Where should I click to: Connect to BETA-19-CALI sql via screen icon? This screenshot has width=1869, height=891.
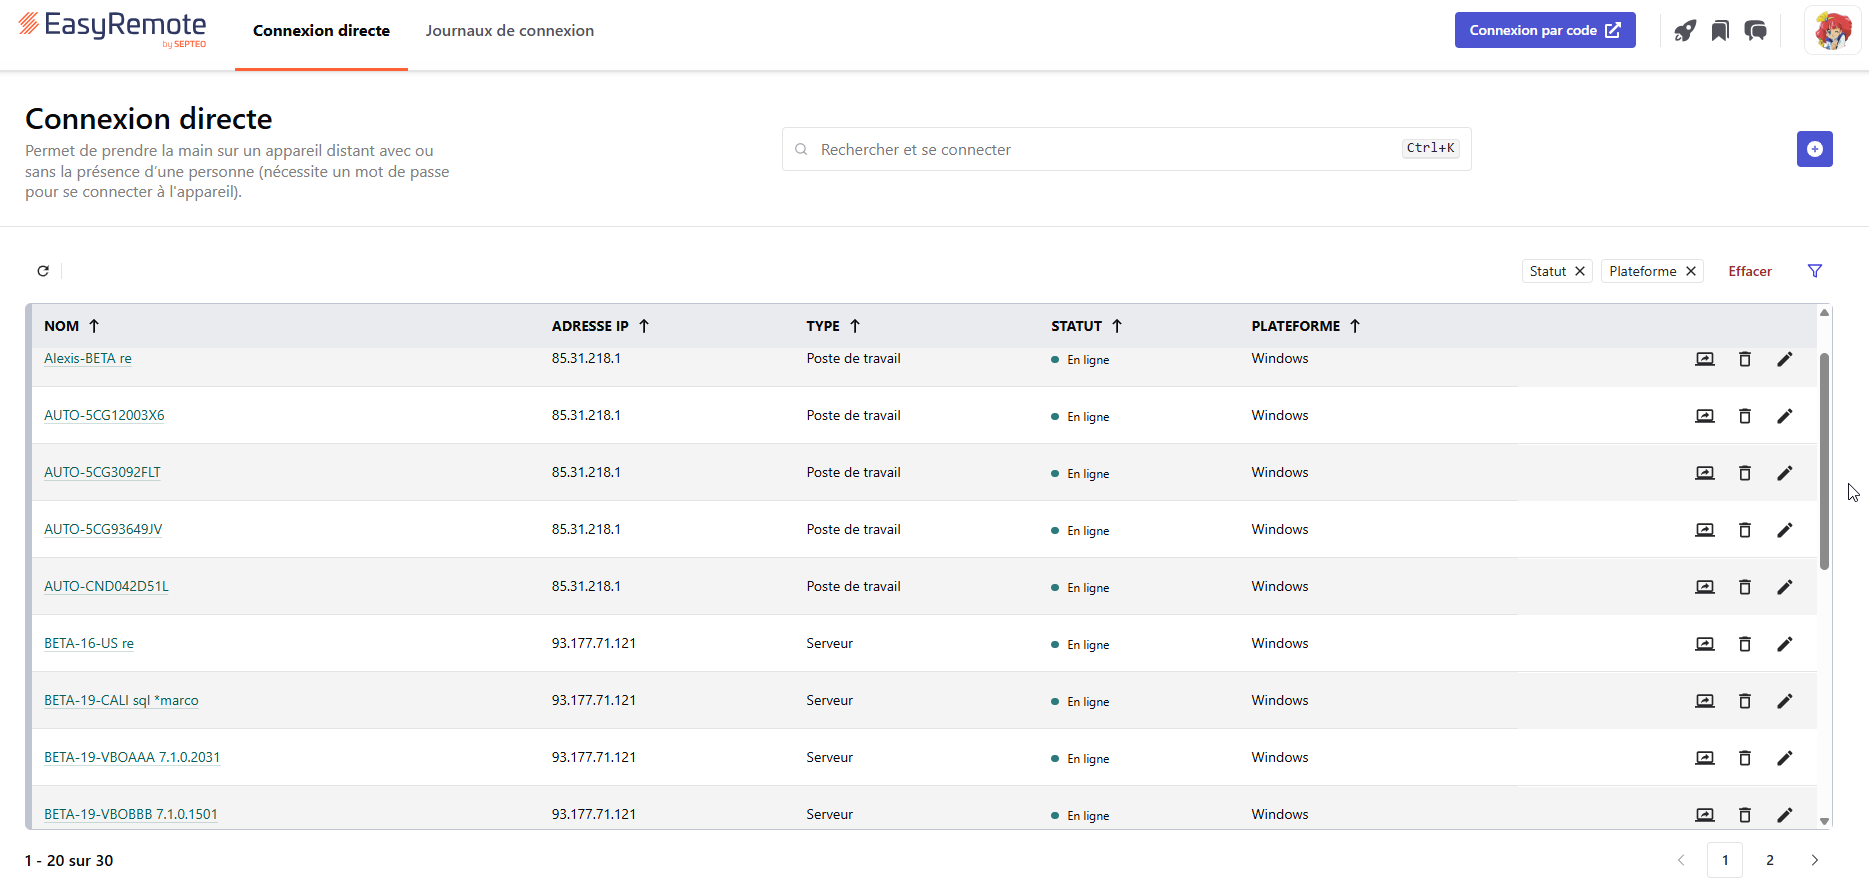point(1705,701)
